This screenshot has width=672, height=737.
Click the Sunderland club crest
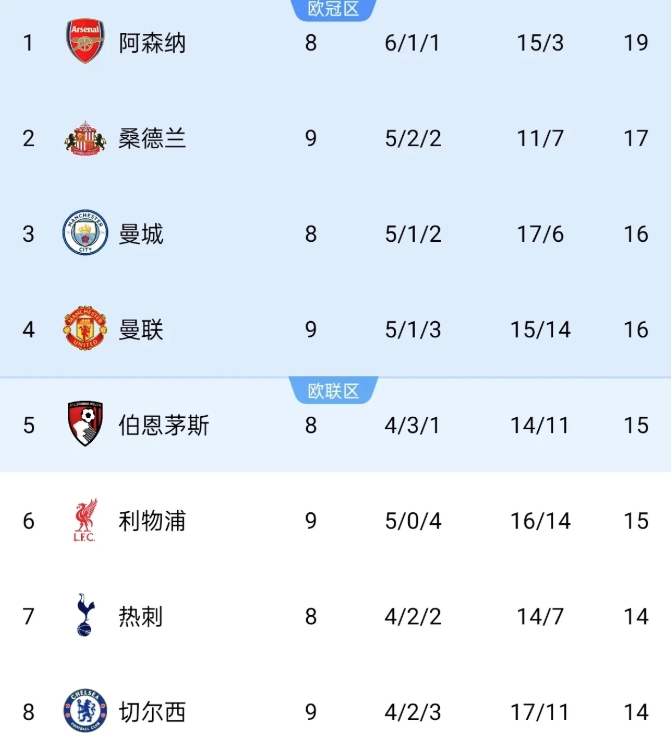pos(85,139)
